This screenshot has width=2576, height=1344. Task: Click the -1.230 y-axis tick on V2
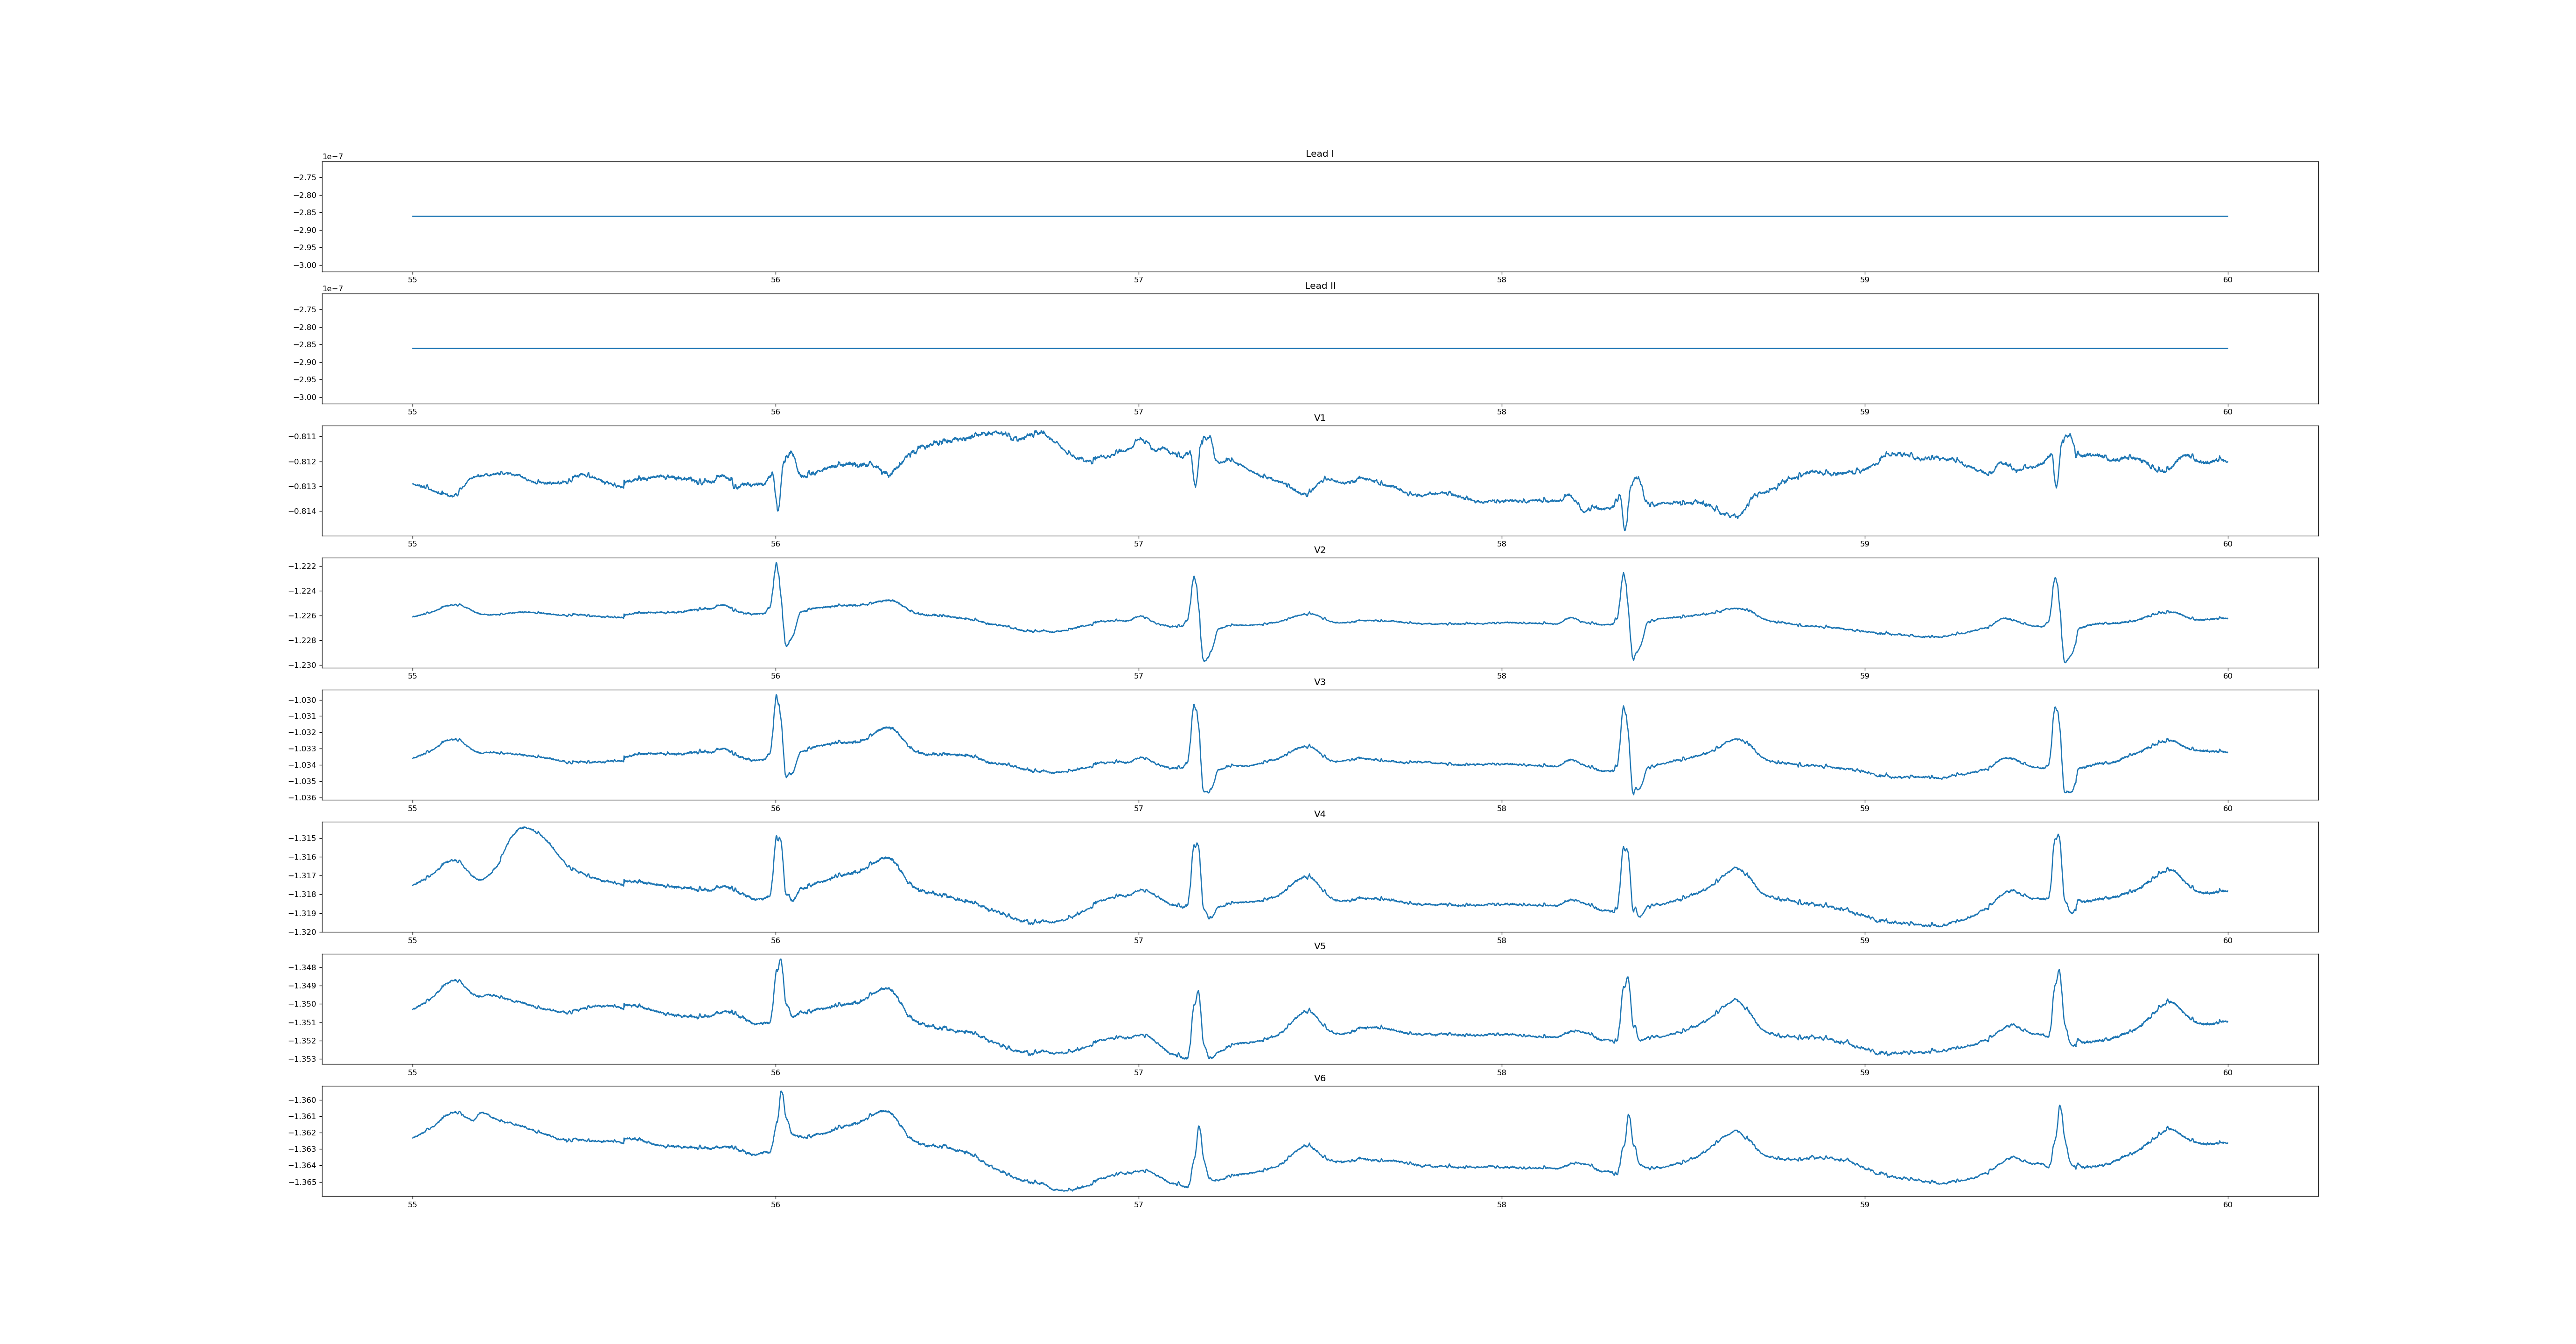tap(302, 665)
